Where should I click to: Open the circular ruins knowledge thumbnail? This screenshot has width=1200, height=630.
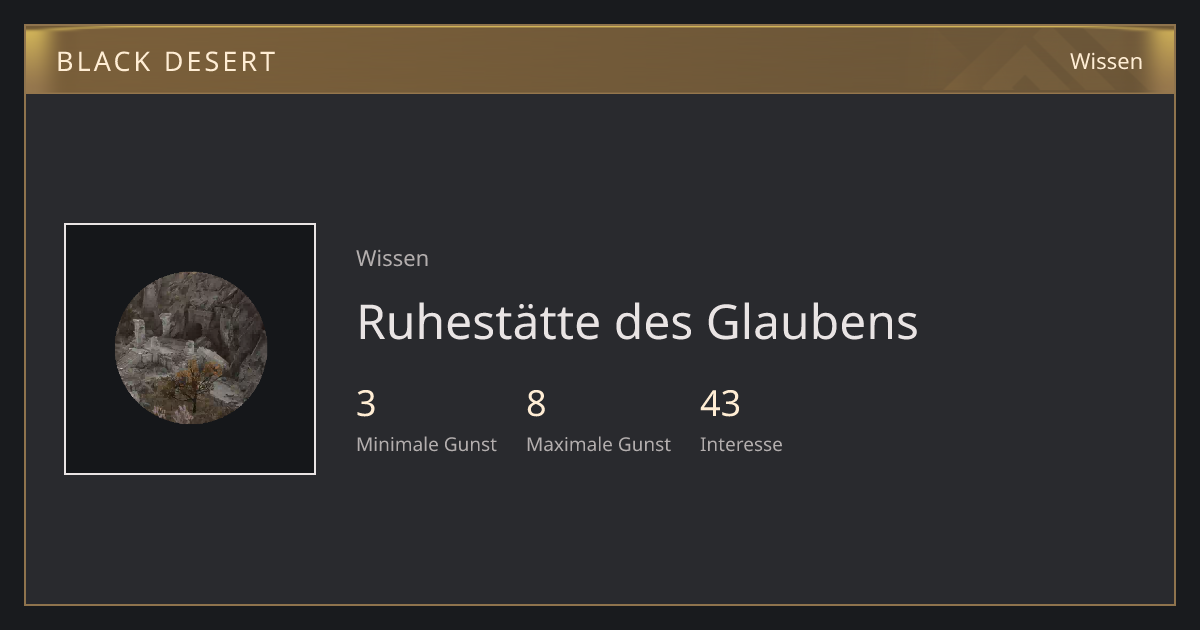[x=191, y=348]
